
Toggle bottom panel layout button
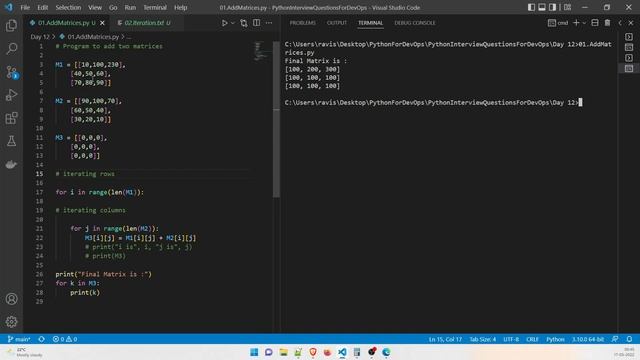542,7
